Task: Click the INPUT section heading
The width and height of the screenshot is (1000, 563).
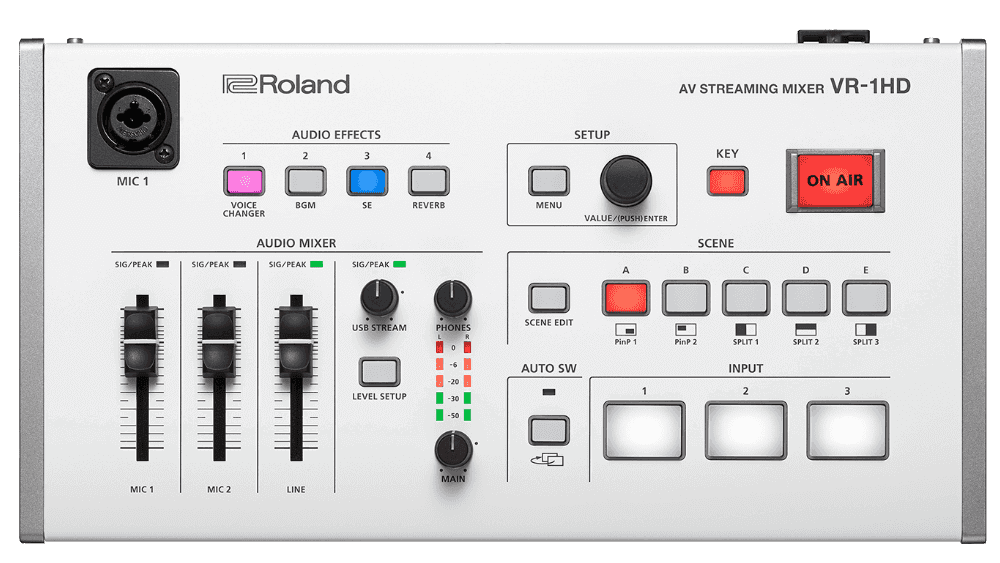Action: [x=746, y=368]
